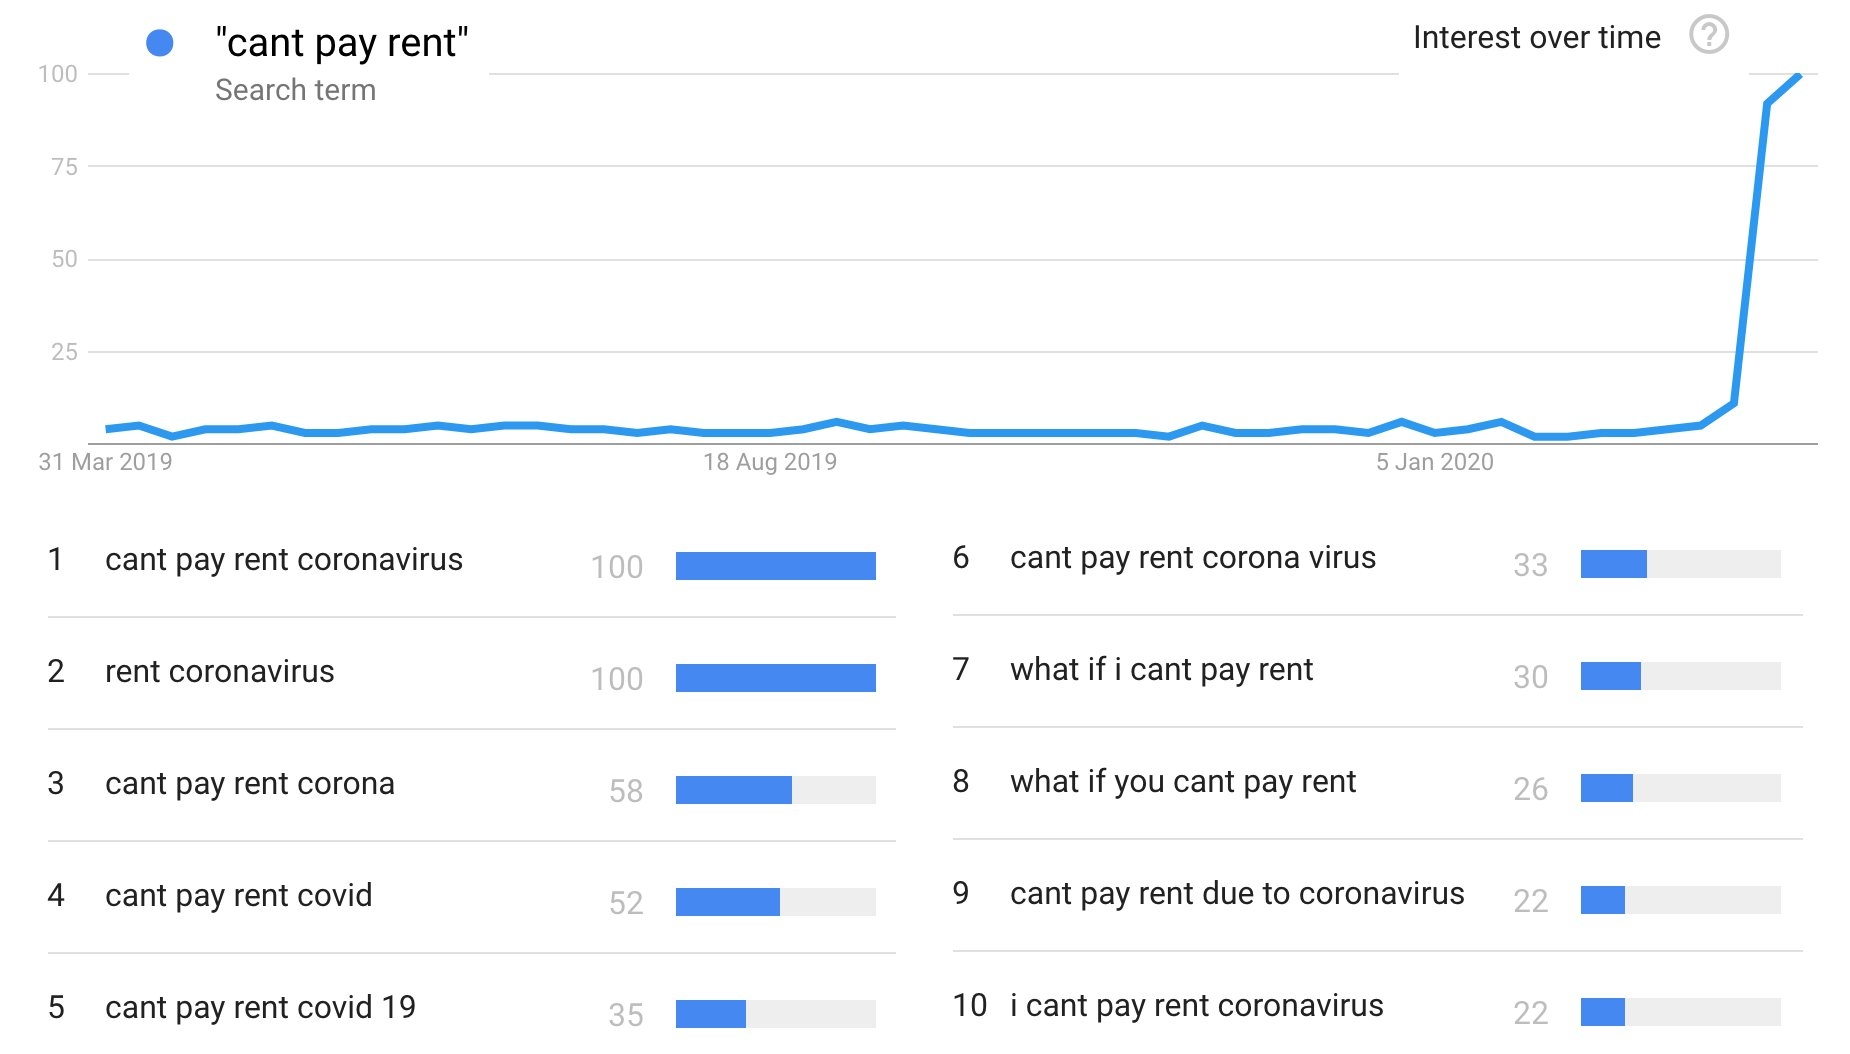Click the "cant pay rent" search term title

click(342, 43)
